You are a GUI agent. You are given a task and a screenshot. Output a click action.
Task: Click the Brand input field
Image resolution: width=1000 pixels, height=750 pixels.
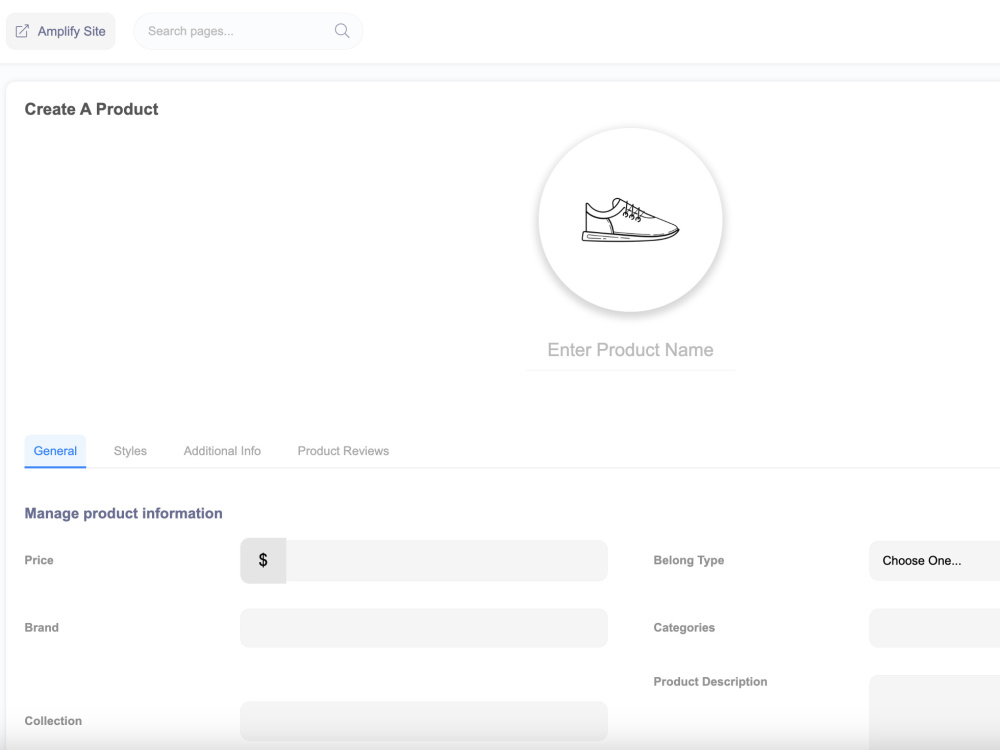423,627
